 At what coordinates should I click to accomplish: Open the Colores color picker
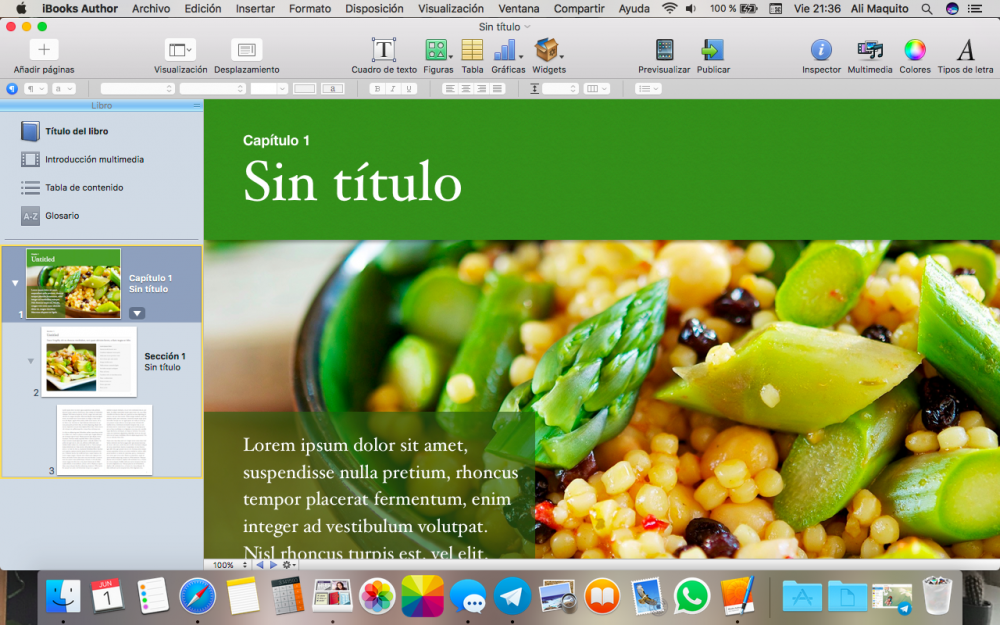pyautogui.click(x=914, y=50)
